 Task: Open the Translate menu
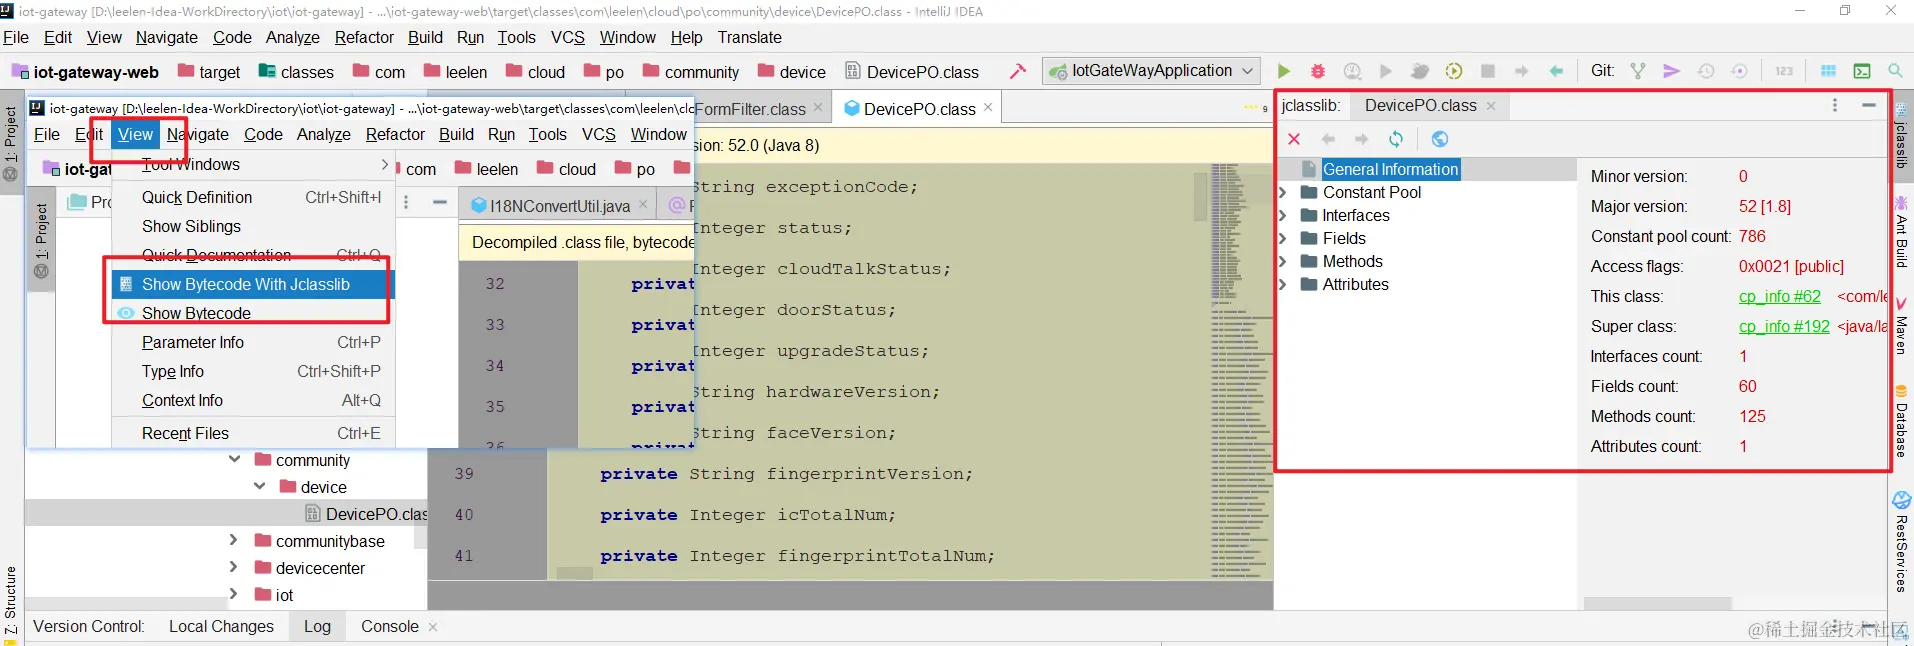tap(749, 37)
